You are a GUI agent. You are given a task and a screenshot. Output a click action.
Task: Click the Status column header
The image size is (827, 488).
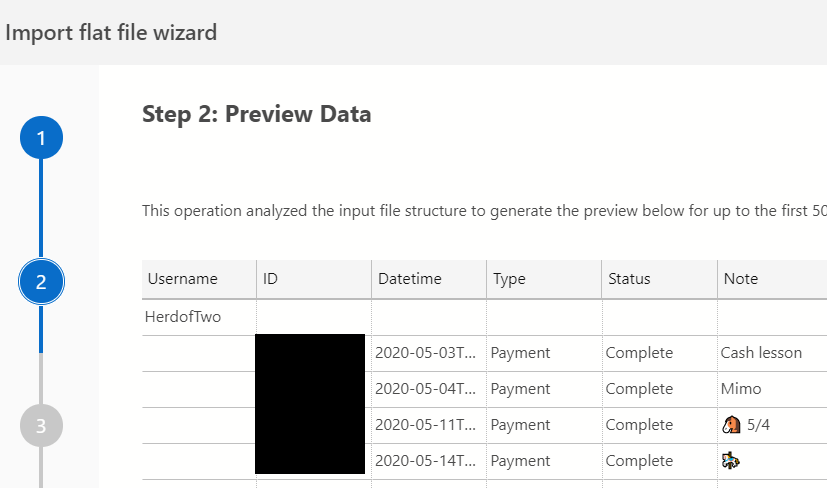click(629, 279)
